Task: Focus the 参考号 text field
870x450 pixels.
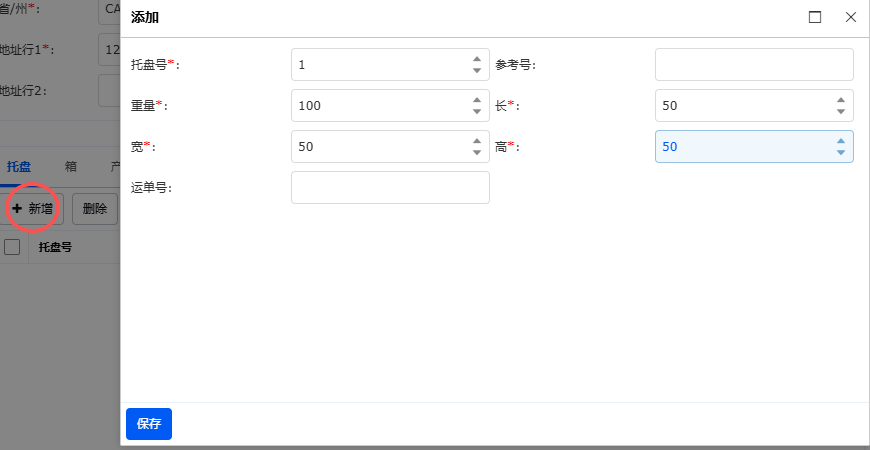Action: [754, 65]
